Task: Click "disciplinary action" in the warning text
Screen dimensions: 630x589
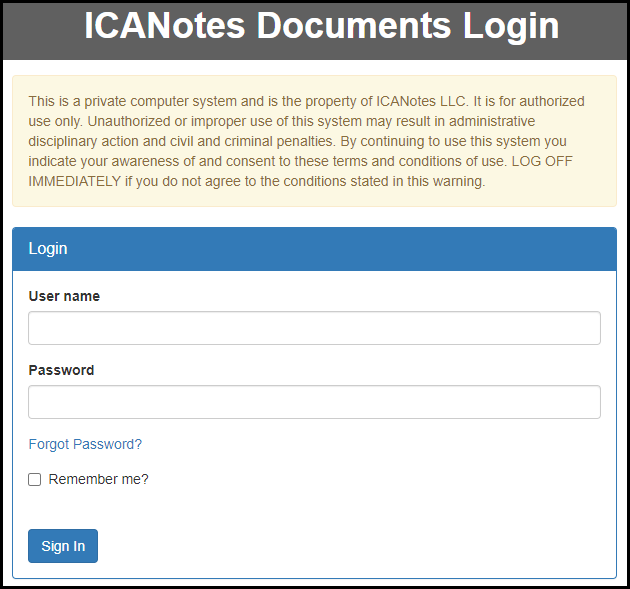Action: pos(88,141)
